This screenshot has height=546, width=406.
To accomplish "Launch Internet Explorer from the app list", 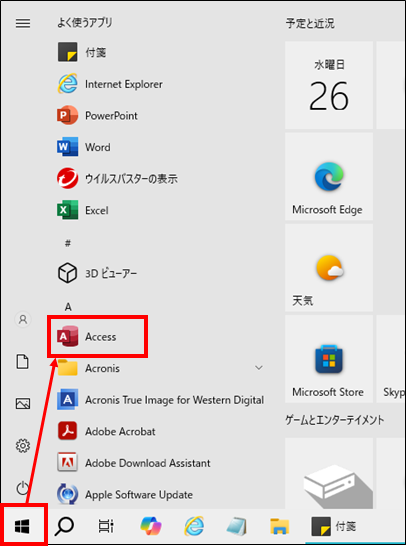I will [110, 84].
